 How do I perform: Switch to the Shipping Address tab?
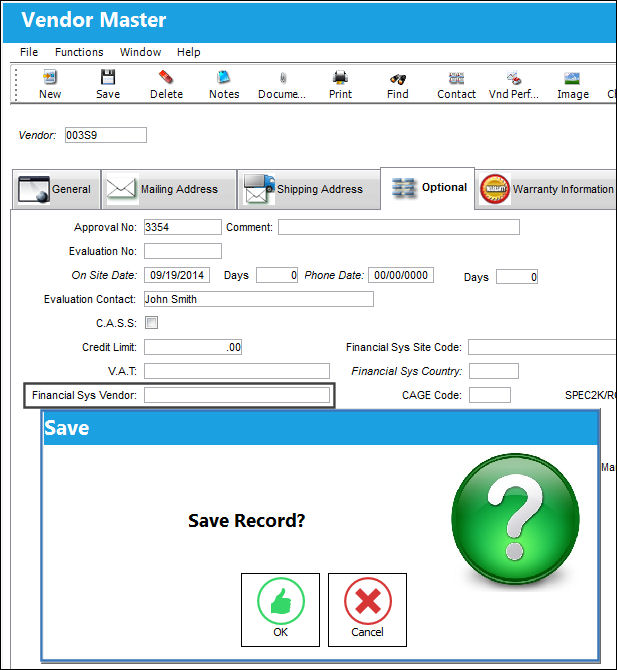pos(308,189)
